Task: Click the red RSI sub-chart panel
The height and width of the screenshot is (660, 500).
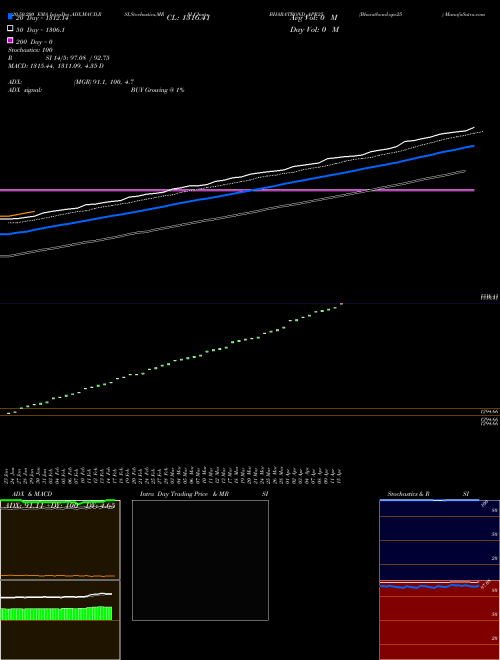Action: pos(439,620)
